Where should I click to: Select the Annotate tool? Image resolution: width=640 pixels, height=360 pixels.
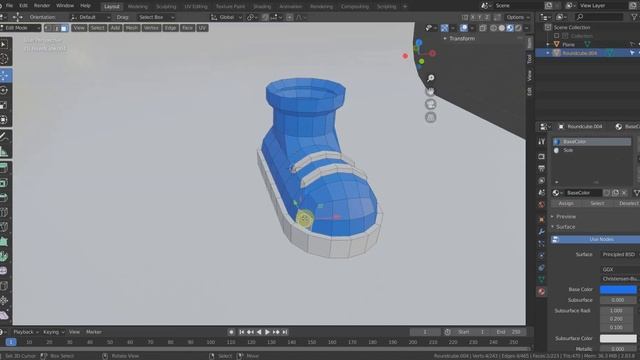pyautogui.click(x=4, y=136)
